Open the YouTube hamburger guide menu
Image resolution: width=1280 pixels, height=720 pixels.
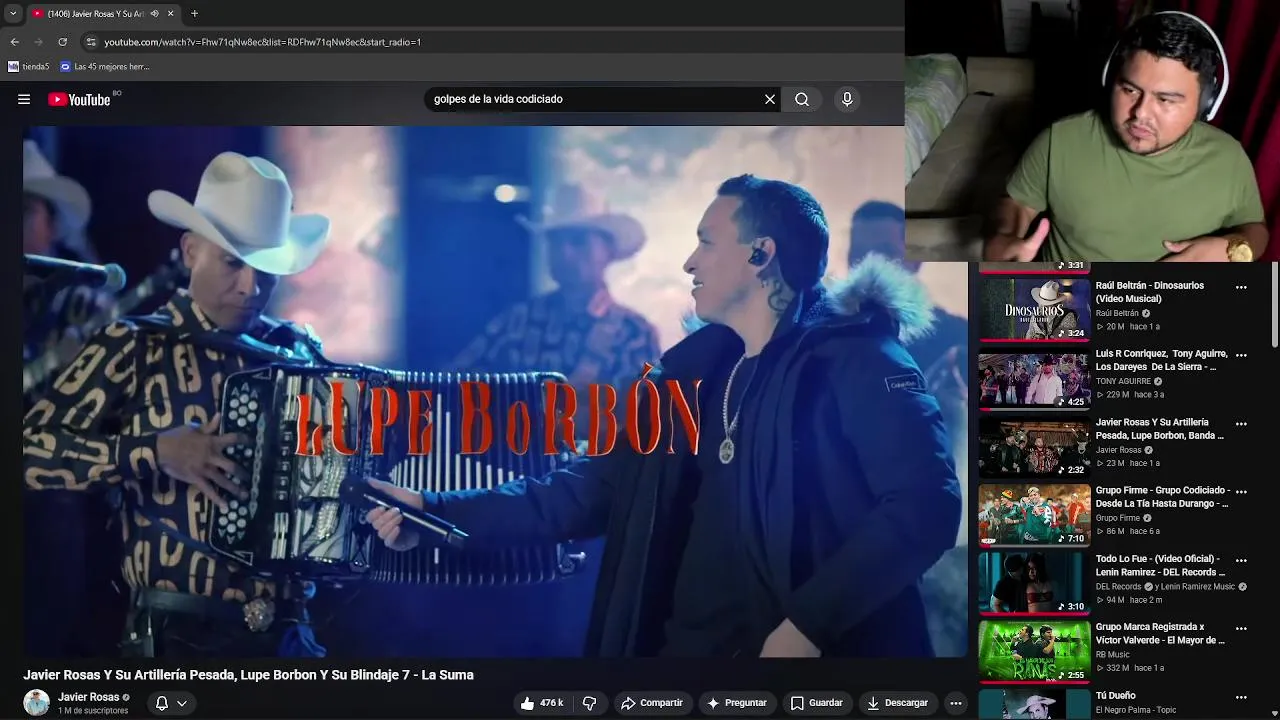tap(24, 99)
